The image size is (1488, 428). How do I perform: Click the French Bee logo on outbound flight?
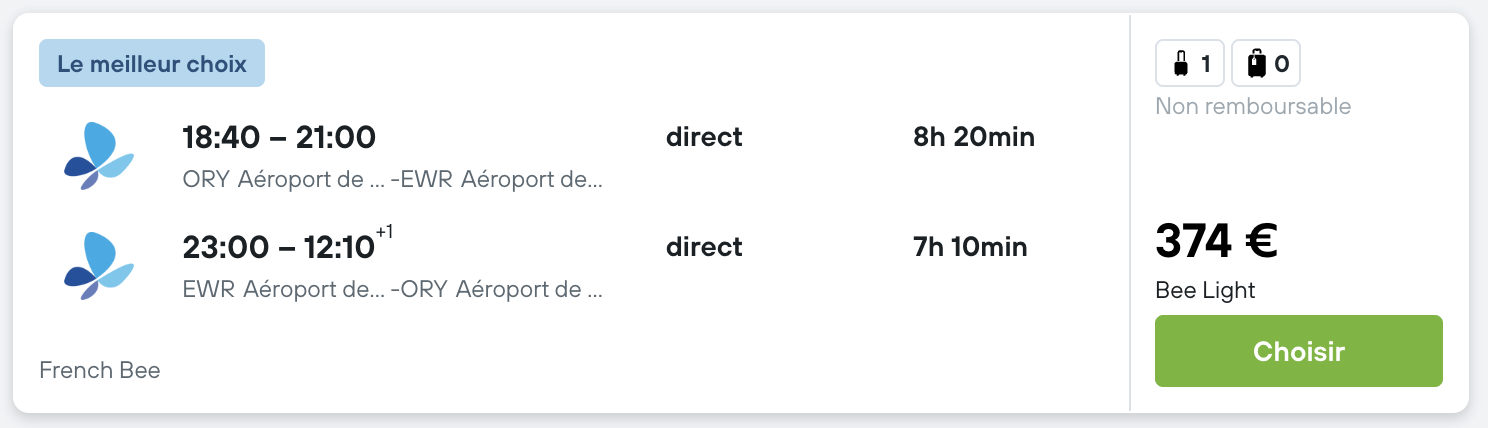pos(99,156)
